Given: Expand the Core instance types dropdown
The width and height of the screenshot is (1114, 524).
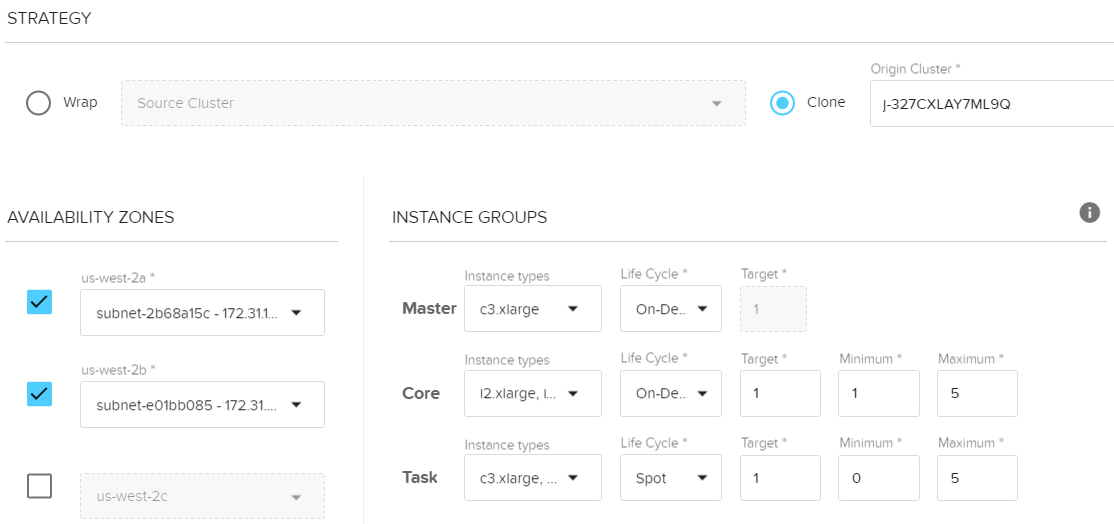Looking at the screenshot, I should point(533,394).
